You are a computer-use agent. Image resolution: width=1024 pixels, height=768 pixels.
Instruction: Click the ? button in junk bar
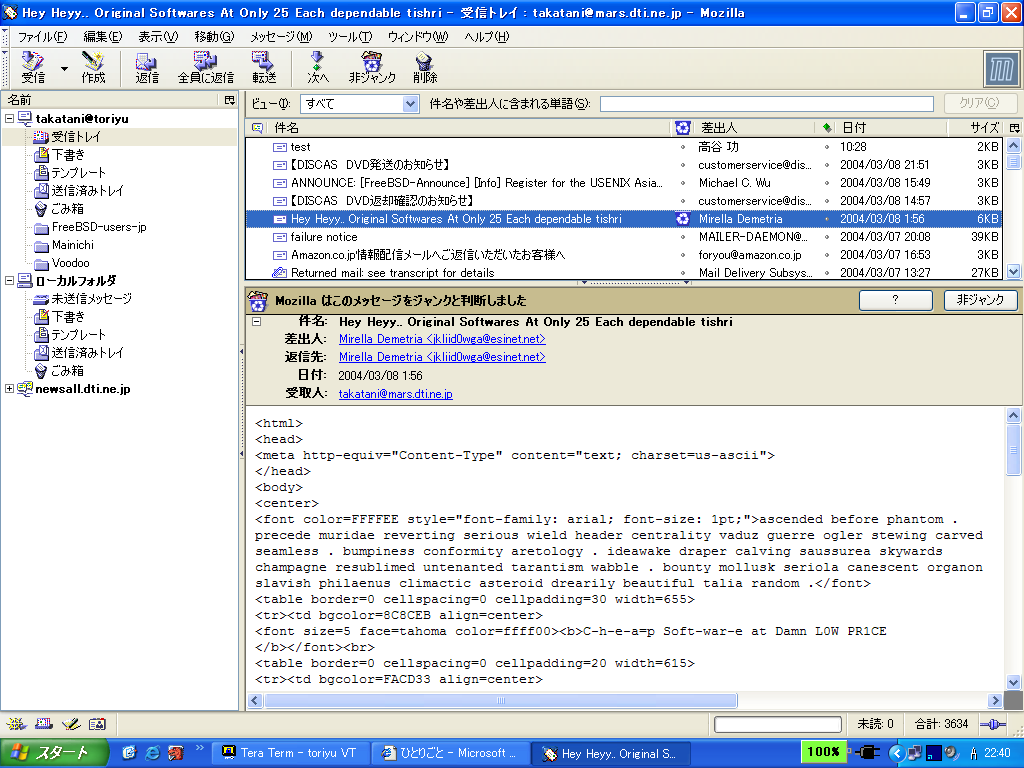[x=895, y=300]
